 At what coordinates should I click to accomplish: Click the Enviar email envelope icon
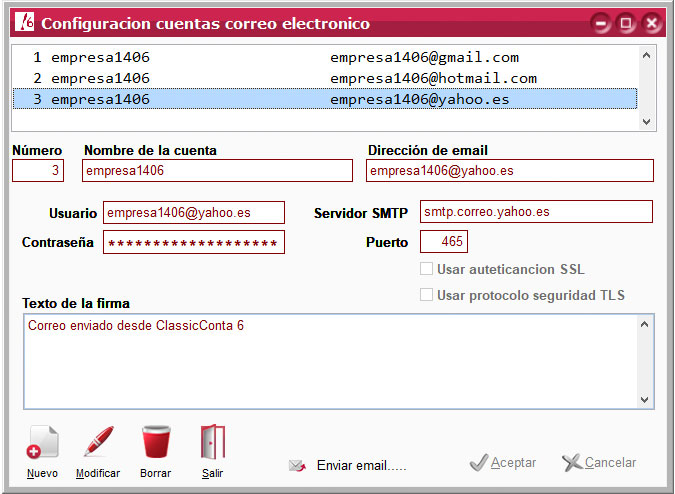point(297,466)
